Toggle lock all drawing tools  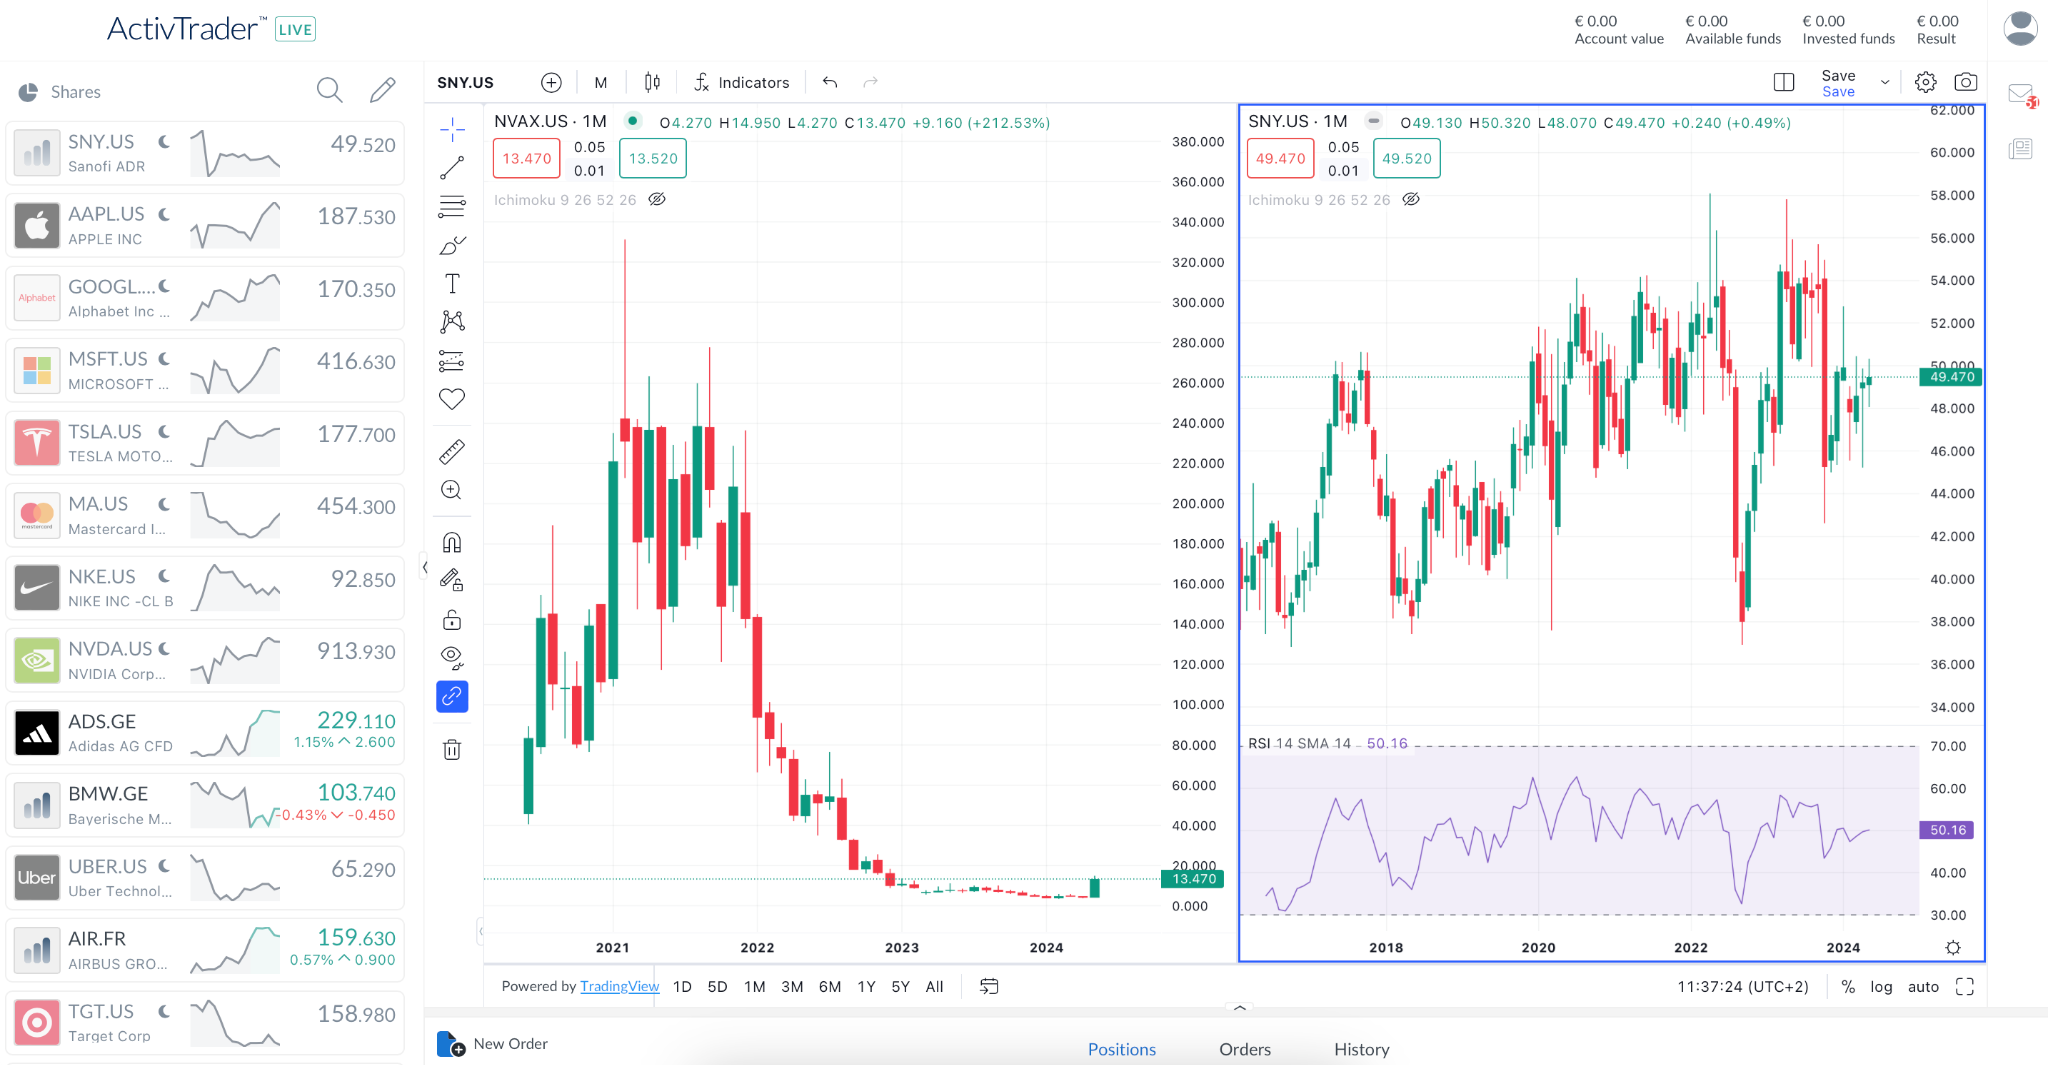(452, 620)
